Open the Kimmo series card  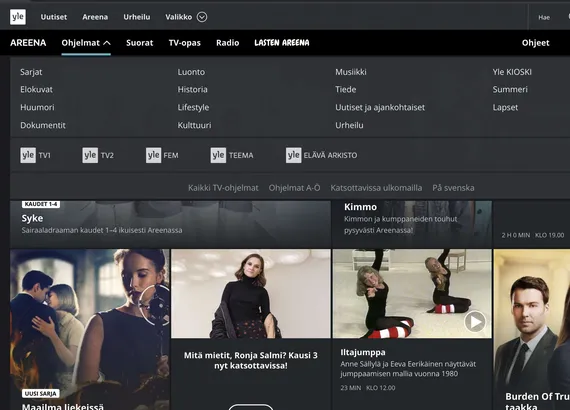(x=412, y=224)
